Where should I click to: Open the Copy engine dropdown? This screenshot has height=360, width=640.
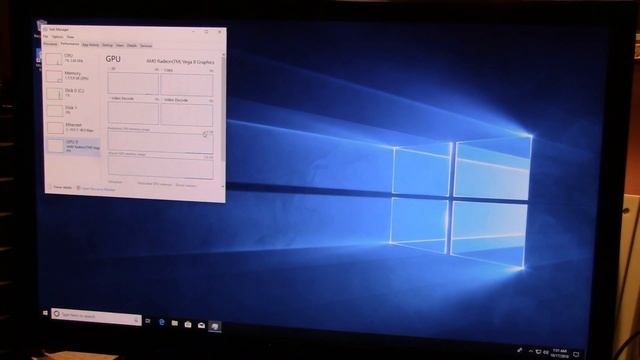[x=167, y=70]
